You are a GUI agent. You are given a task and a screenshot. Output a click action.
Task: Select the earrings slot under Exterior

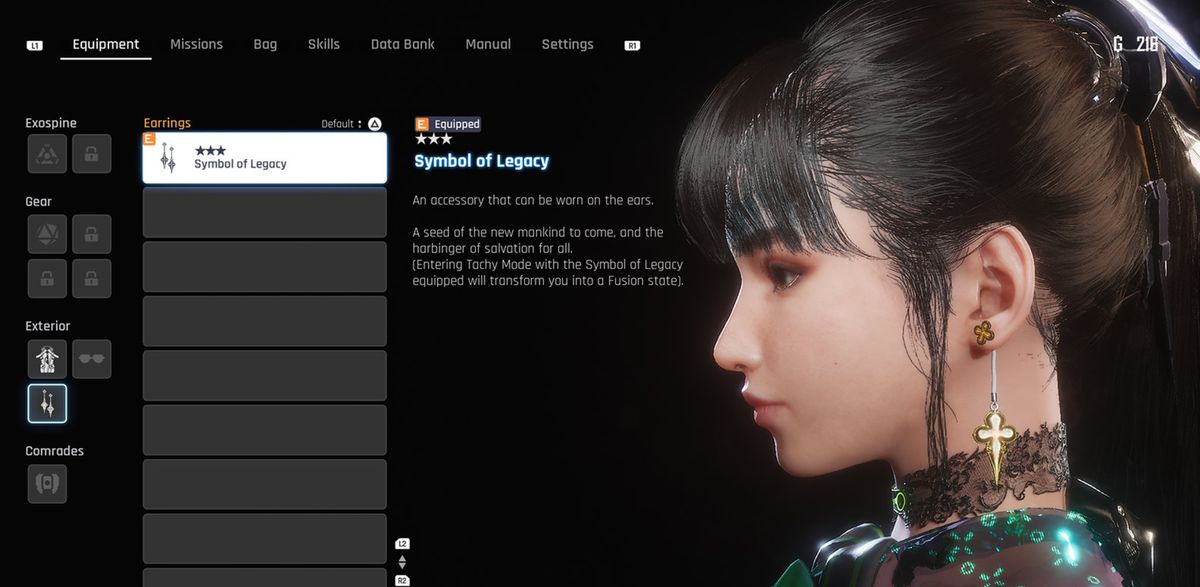coord(47,403)
